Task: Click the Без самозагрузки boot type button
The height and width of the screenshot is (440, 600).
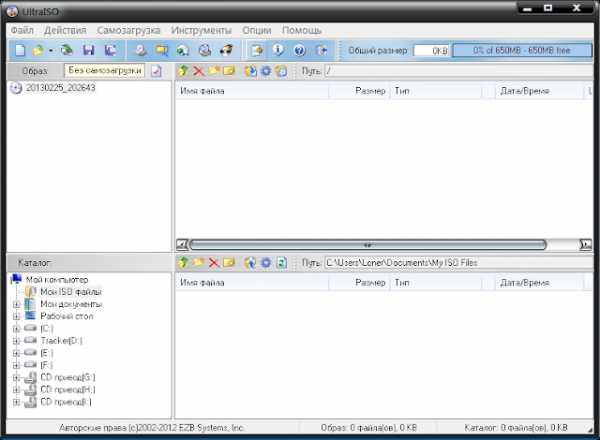Action: click(x=104, y=71)
